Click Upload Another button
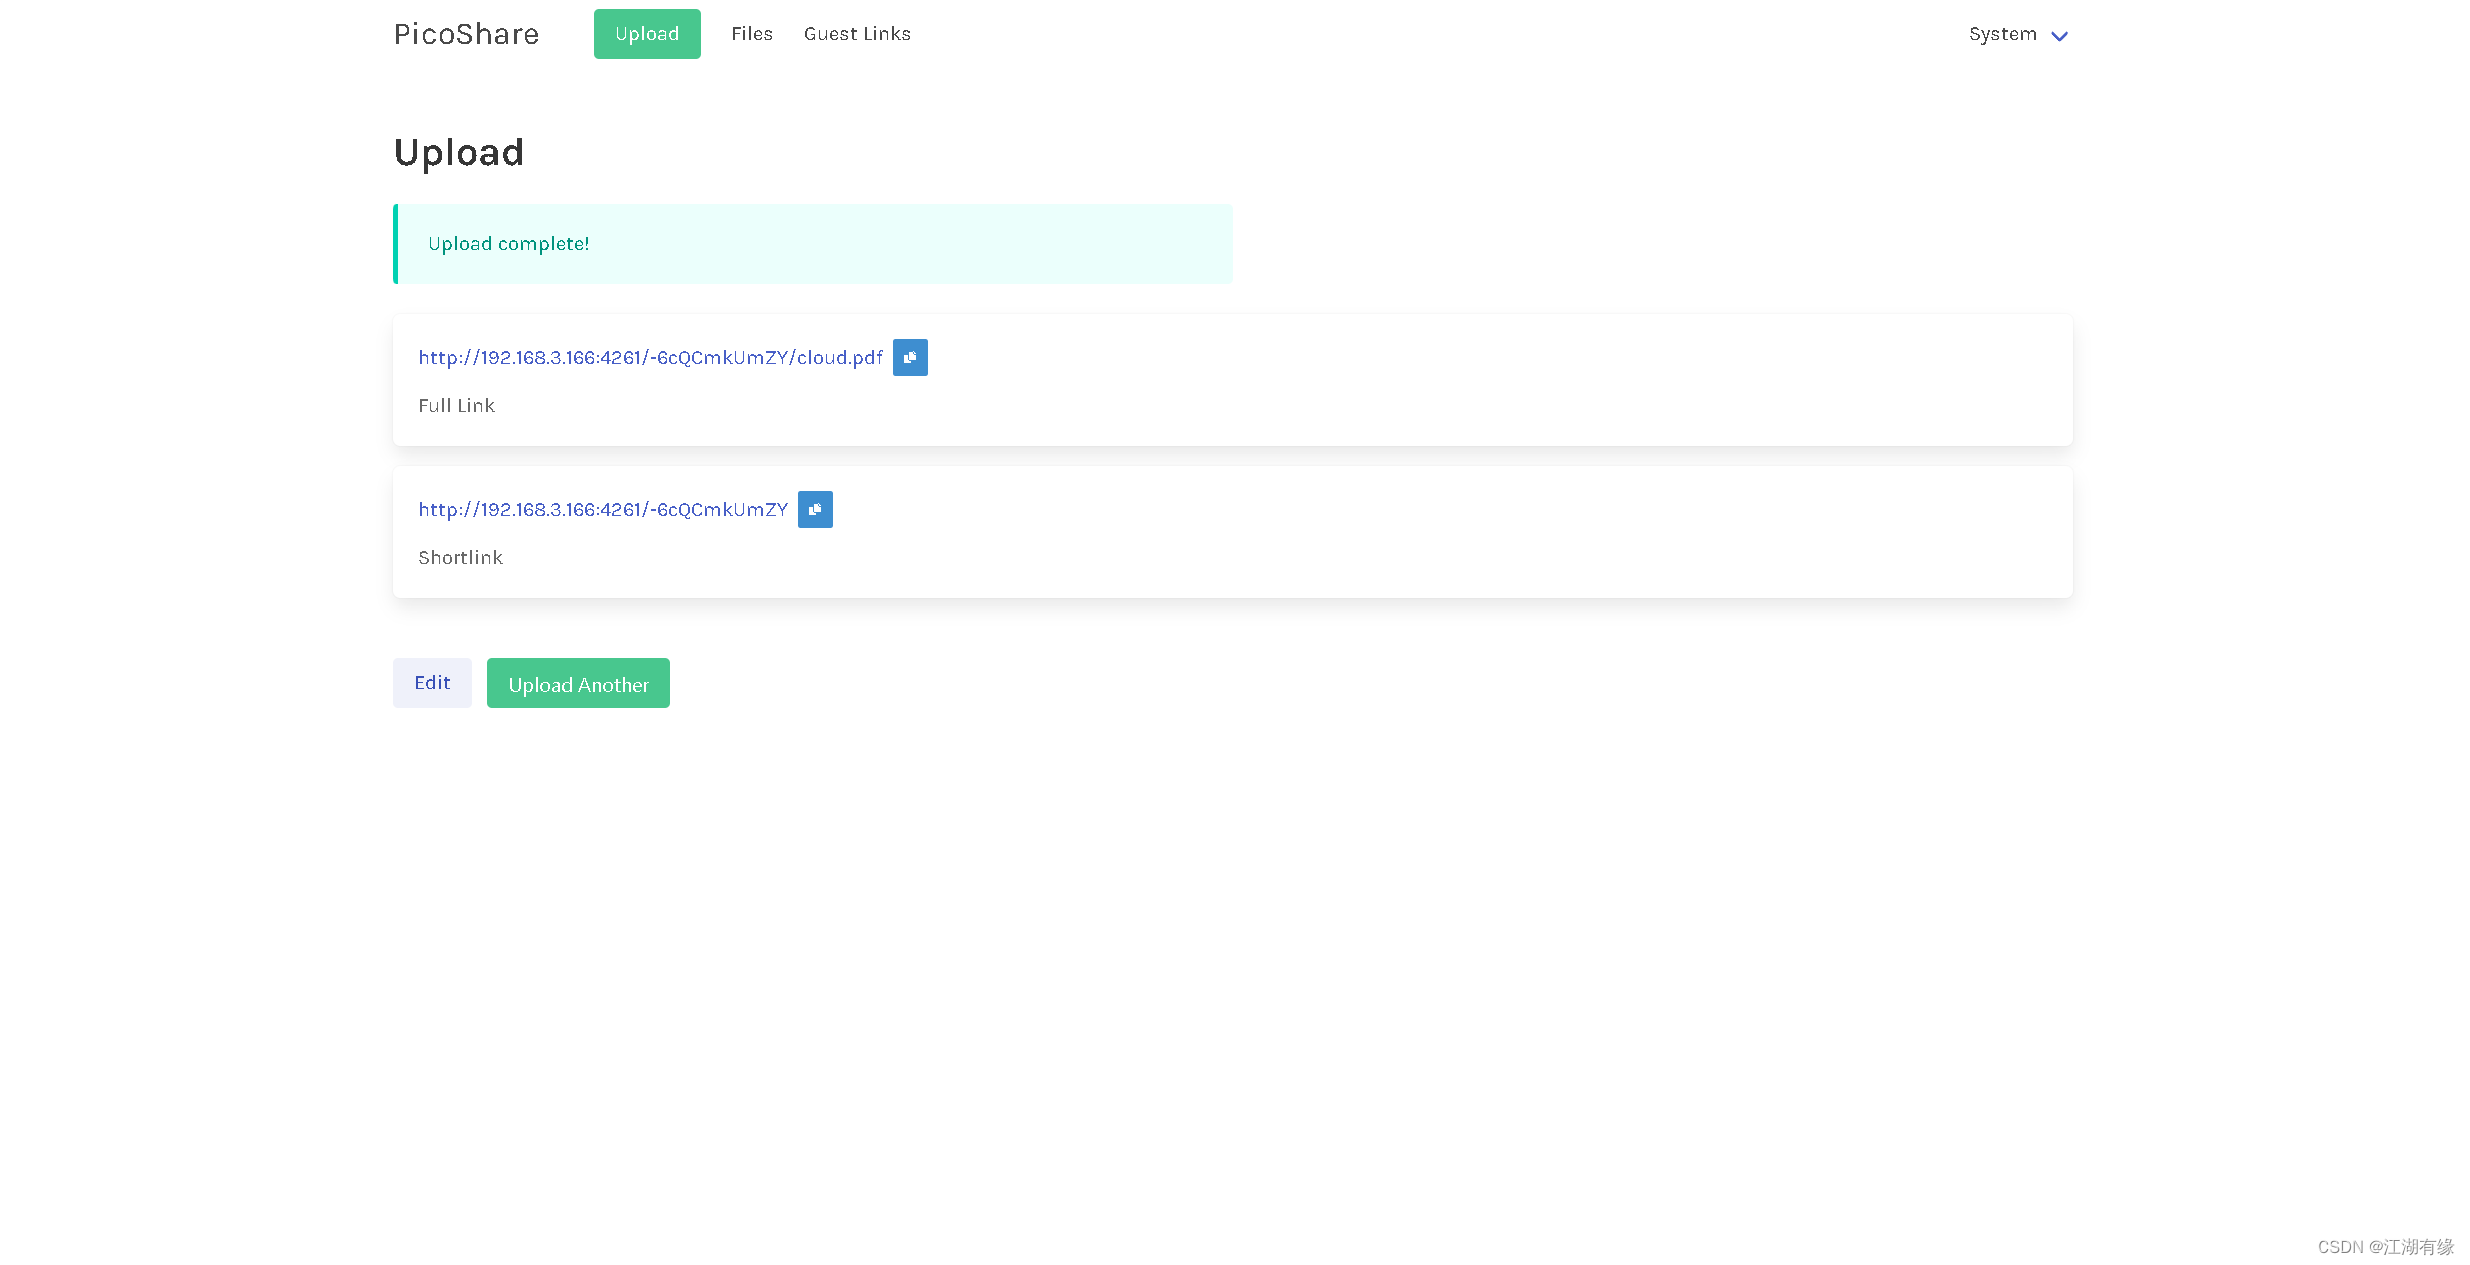Screen dimensions: 2470x1265 pos(577,684)
